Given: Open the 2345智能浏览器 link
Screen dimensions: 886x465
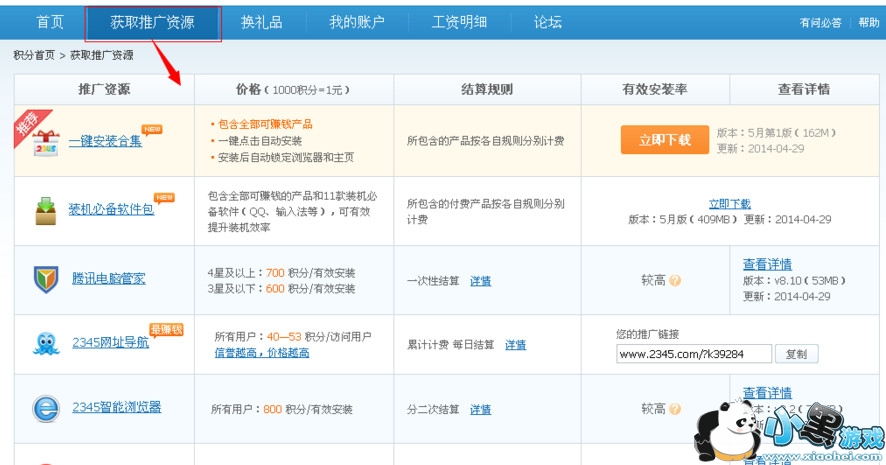Looking at the screenshot, I should [x=116, y=407].
